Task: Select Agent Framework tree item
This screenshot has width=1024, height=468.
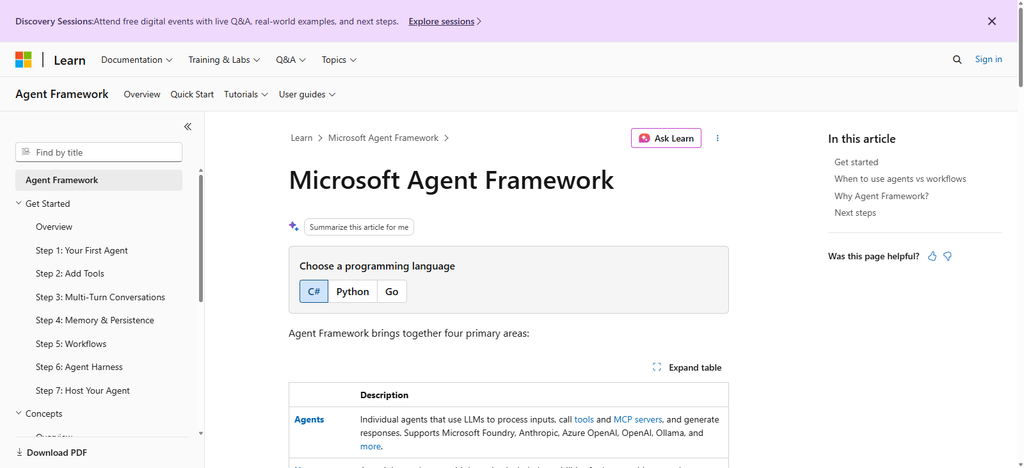Action: 99,180
